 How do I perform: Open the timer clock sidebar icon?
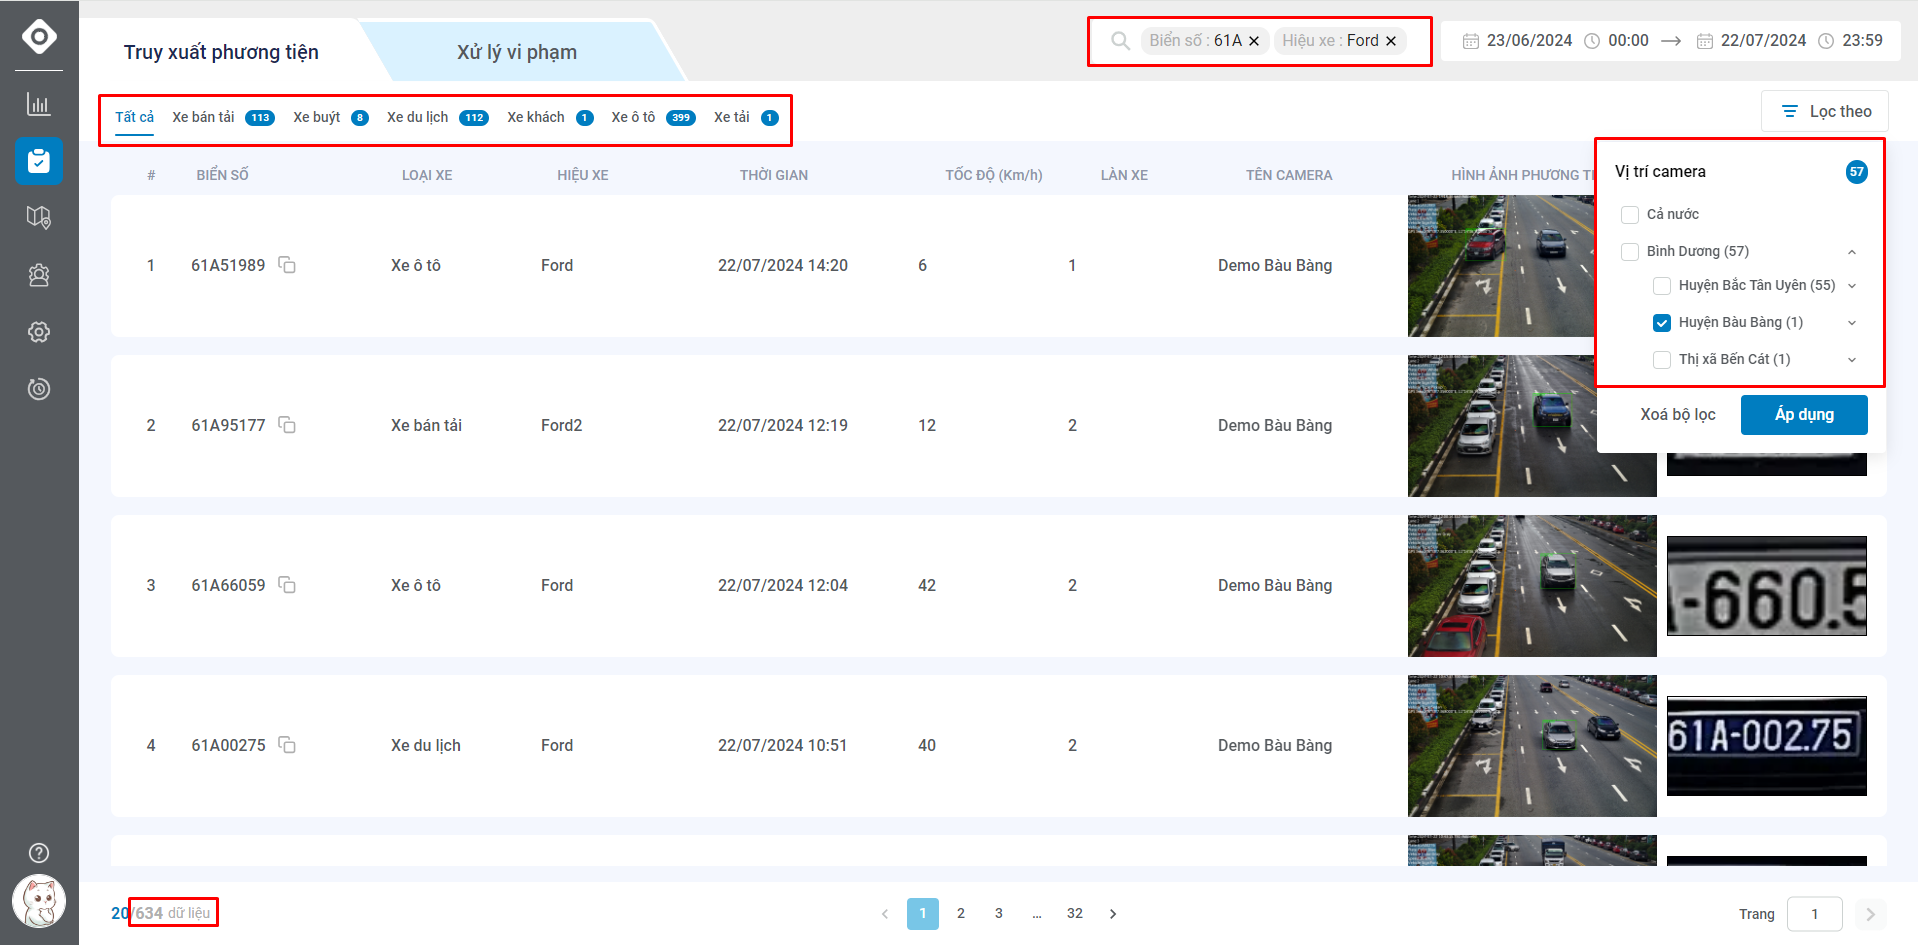click(x=39, y=389)
